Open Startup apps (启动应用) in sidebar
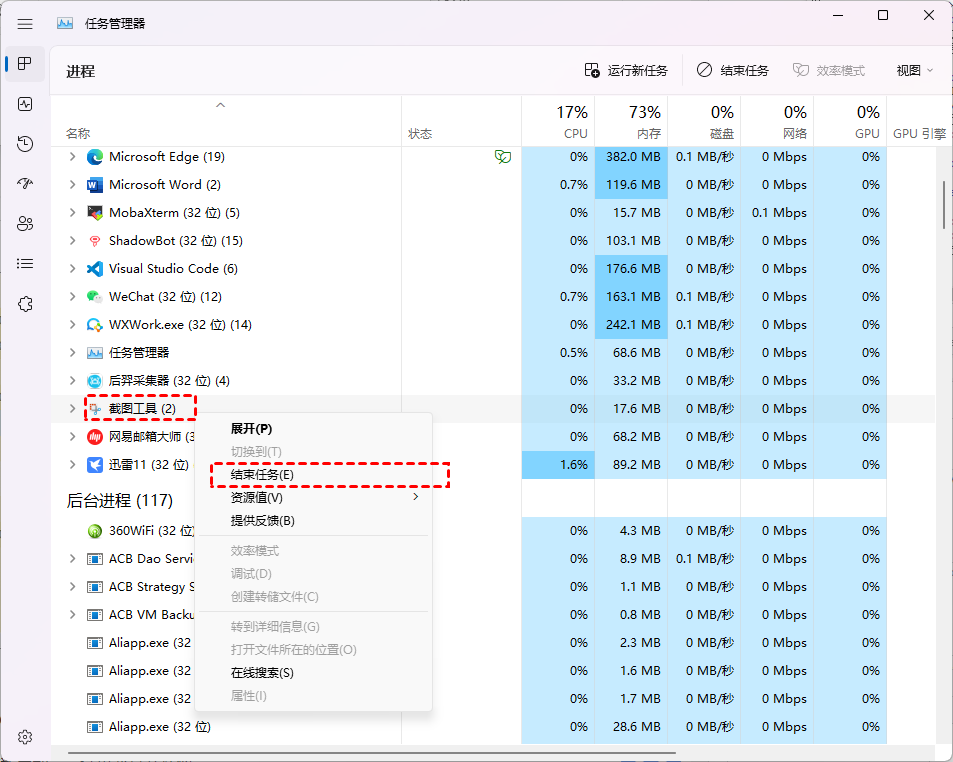This screenshot has height=762, width=953. (x=25, y=184)
